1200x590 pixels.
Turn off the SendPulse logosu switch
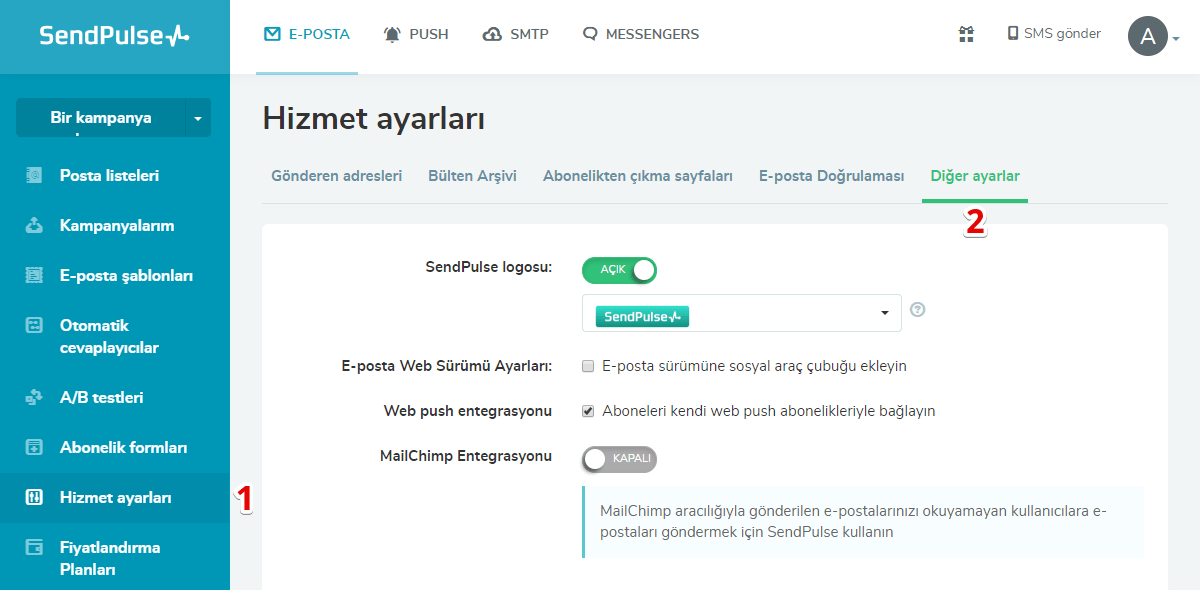pyautogui.click(x=619, y=270)
